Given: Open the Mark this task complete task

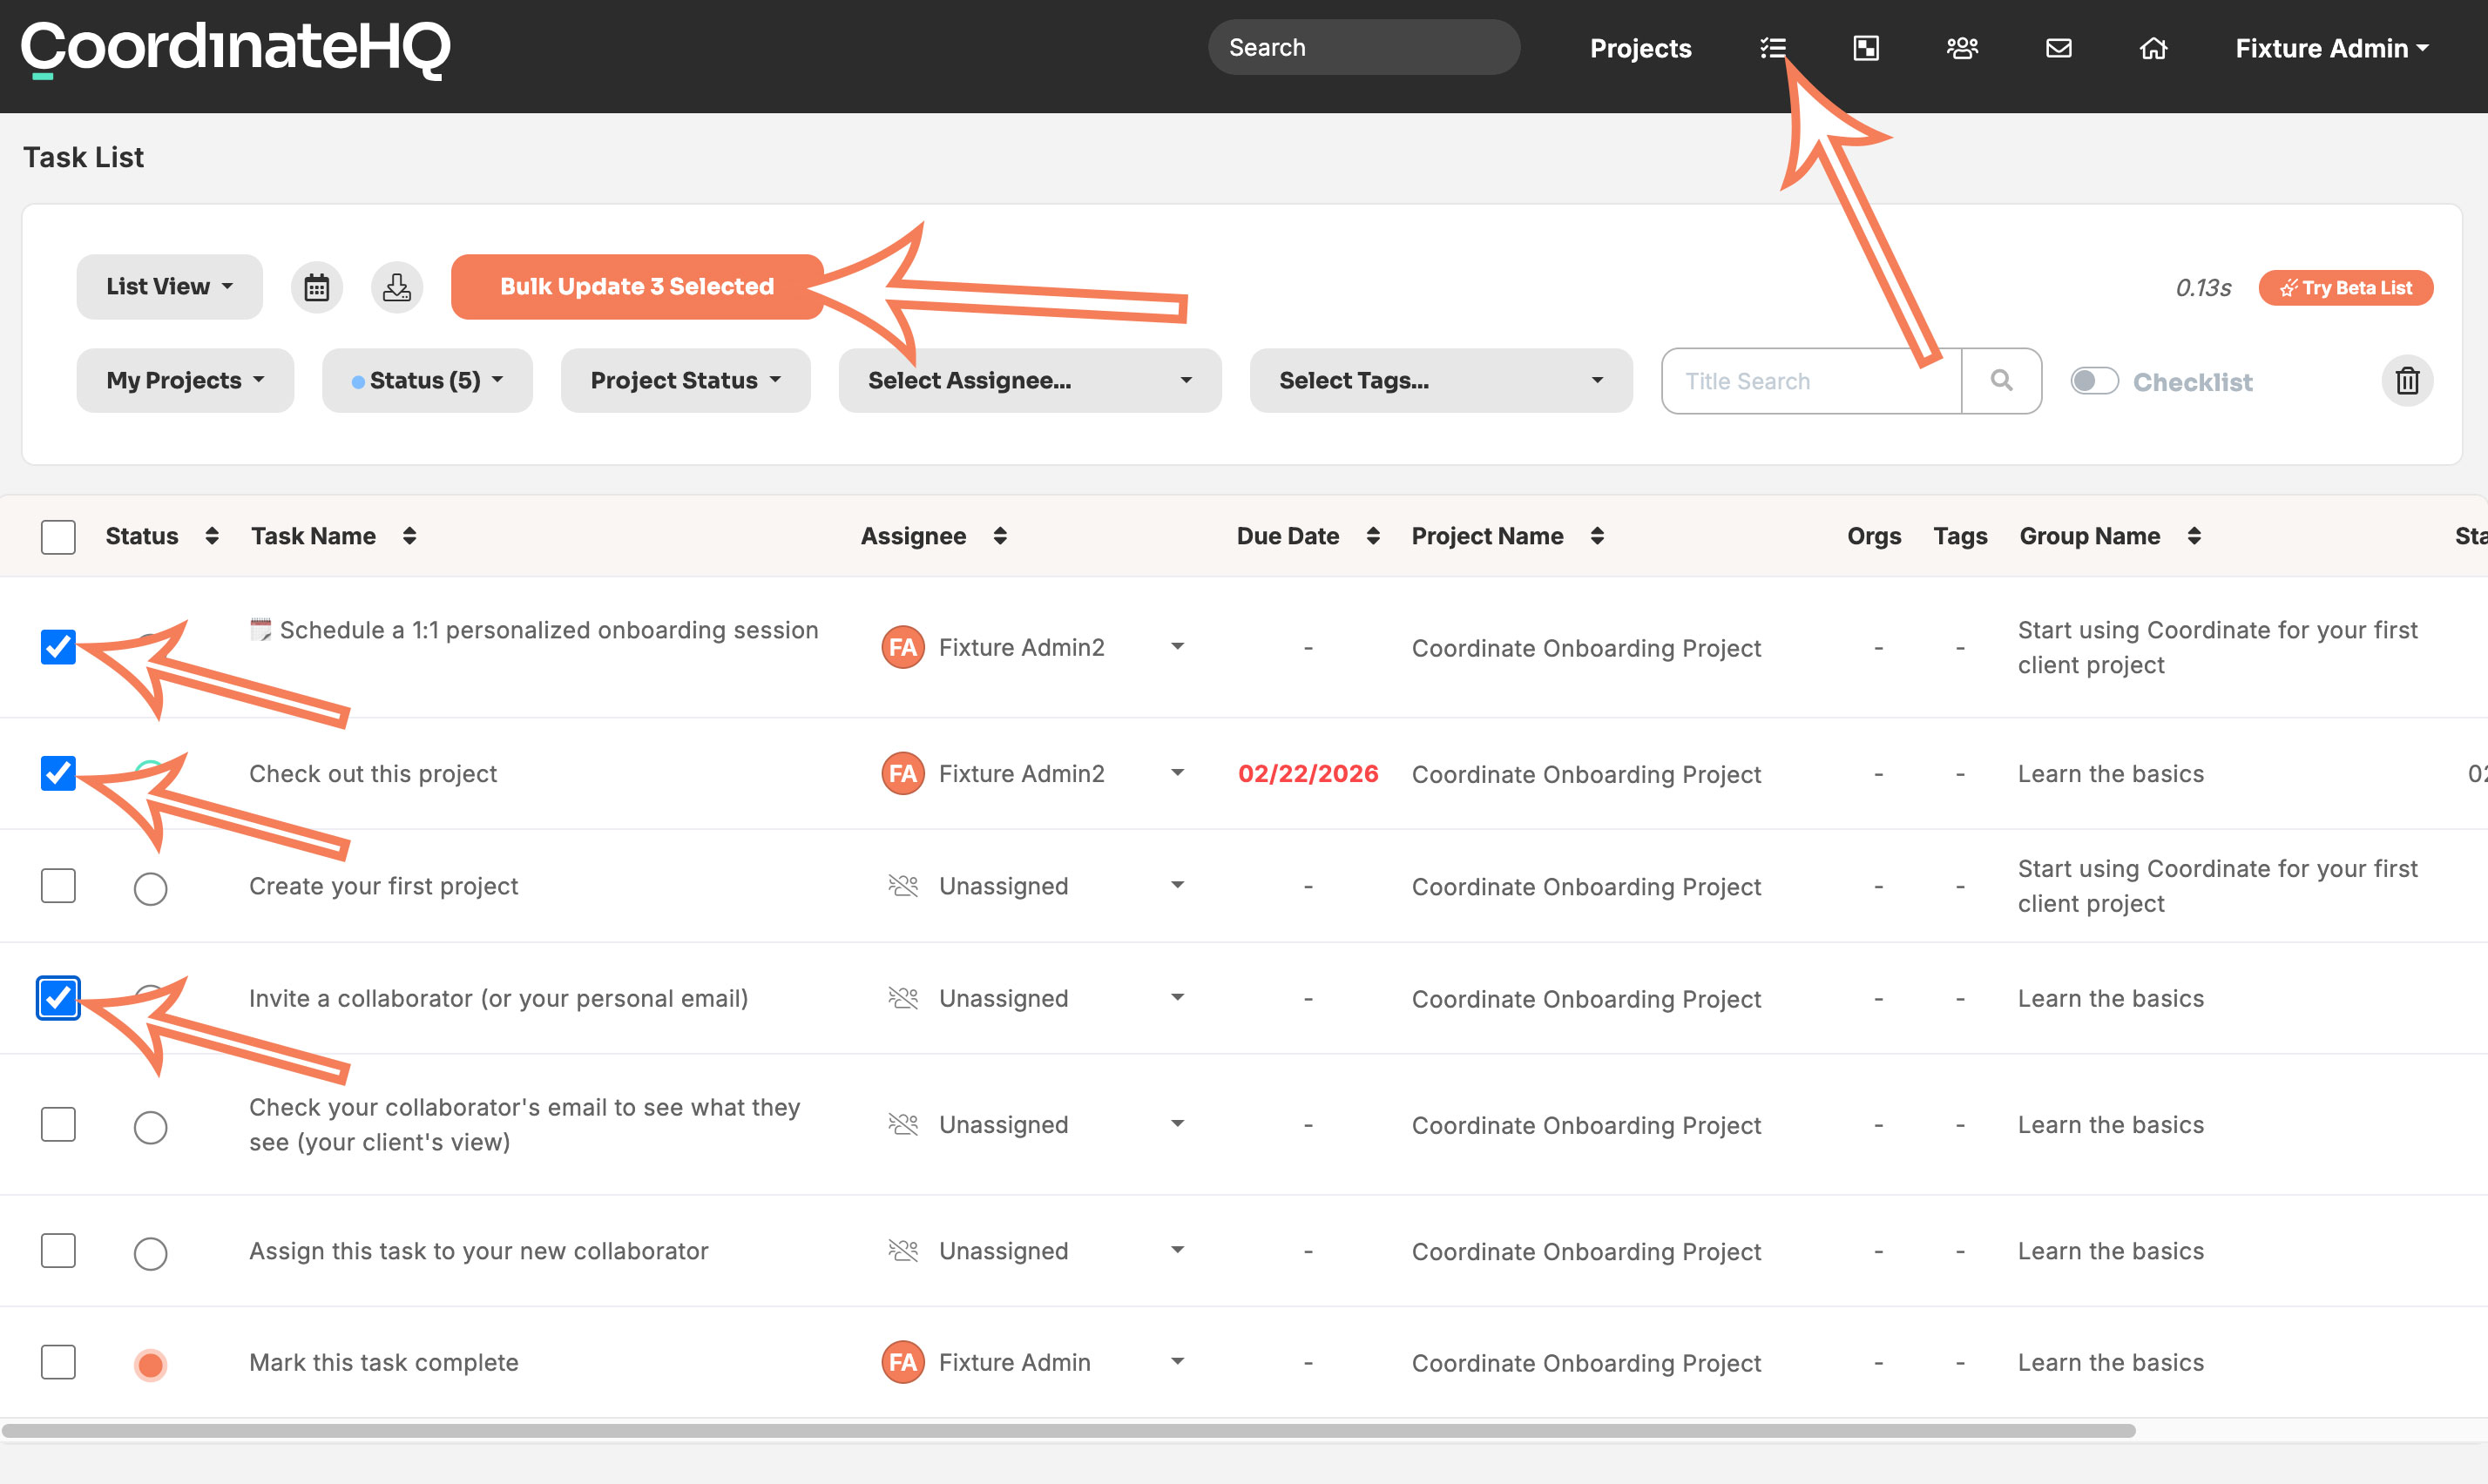Looking at the screenshot, I should click(384, 1363).
